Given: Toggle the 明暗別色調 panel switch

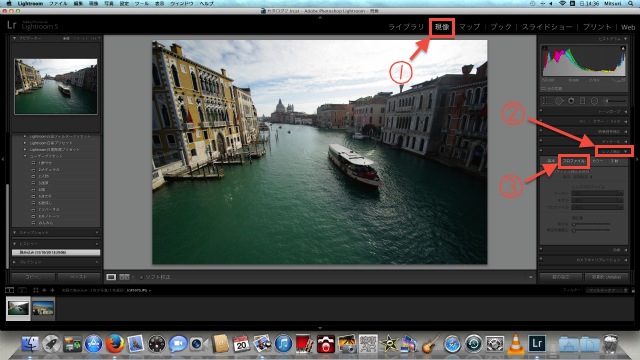Looking at the screenshot, I should coord(541,131).
